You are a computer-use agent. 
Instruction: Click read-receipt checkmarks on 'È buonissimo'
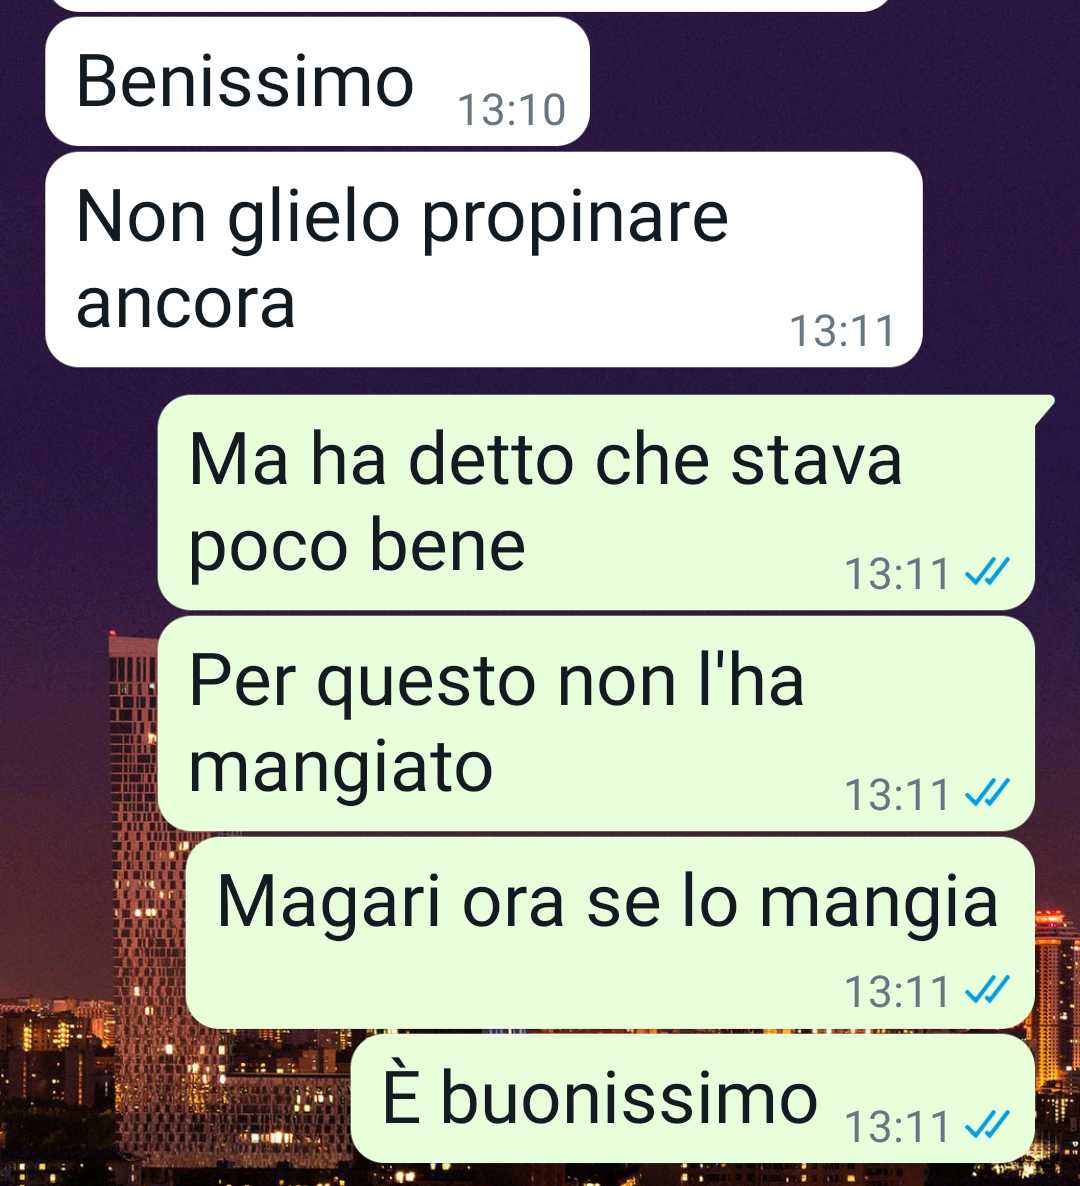point(987,1125)
